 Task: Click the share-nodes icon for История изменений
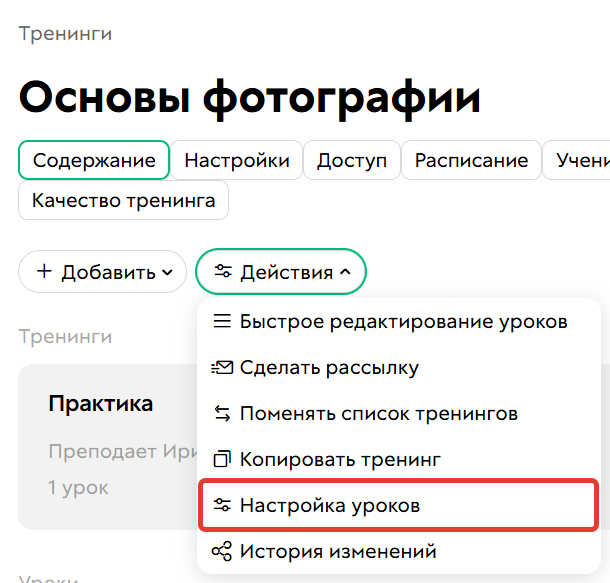tap(222, 551)
